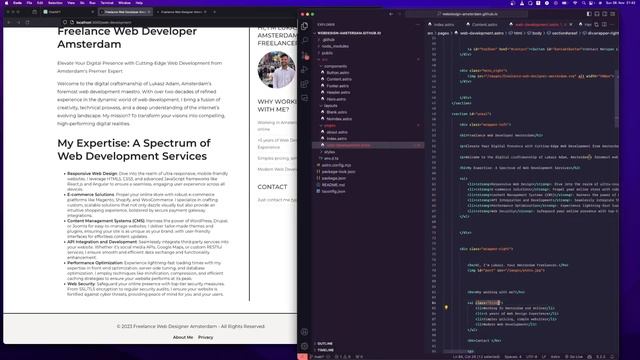Expand the TIMELINE section in the sidebar
Viewport: 640px width, 360px height.
tap(326, 350)
